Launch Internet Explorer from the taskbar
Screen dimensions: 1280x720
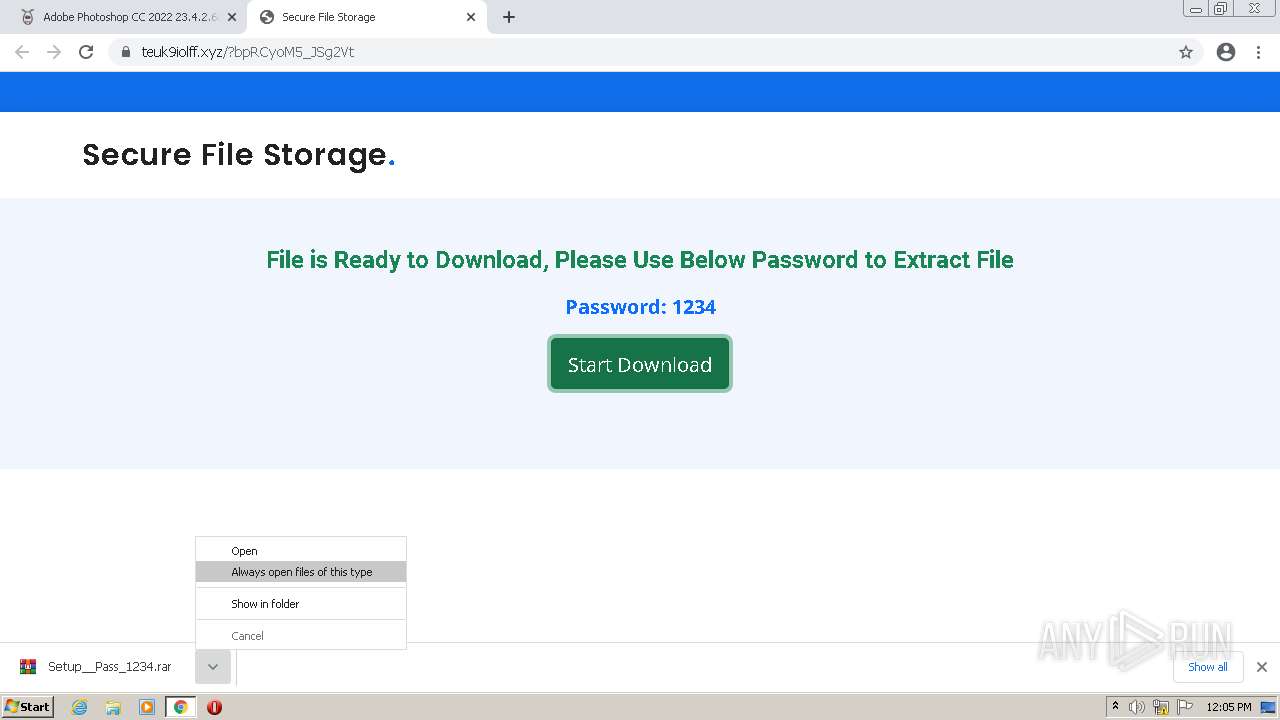(x=80, y=707)
